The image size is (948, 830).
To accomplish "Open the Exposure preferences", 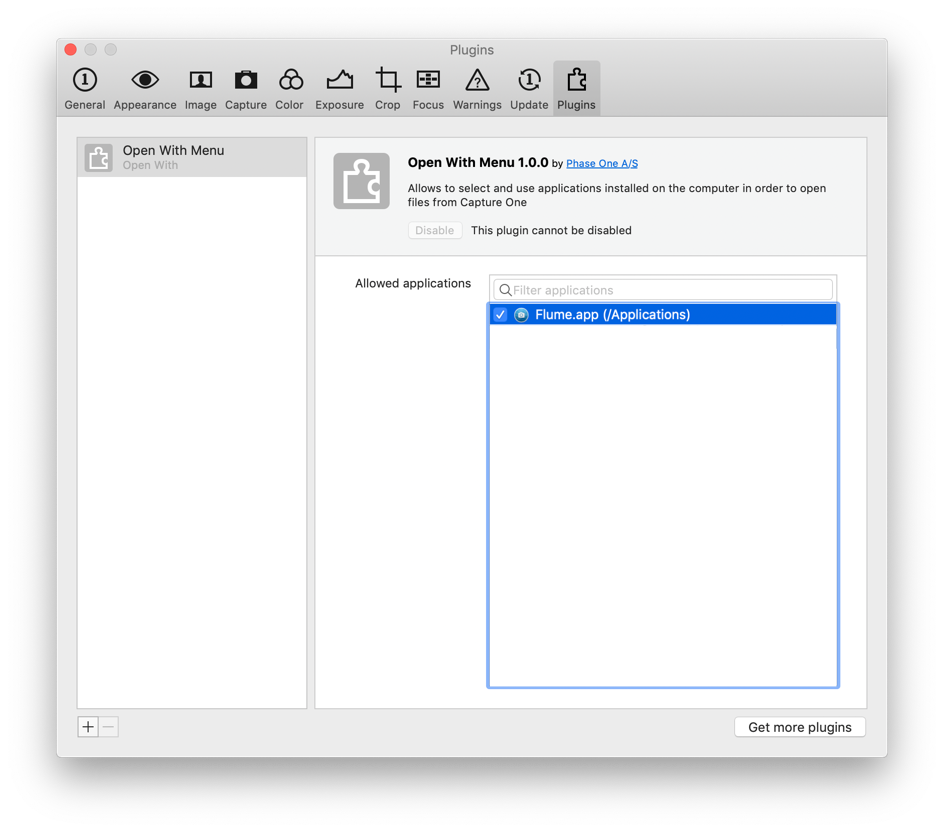I will (339, 89).
